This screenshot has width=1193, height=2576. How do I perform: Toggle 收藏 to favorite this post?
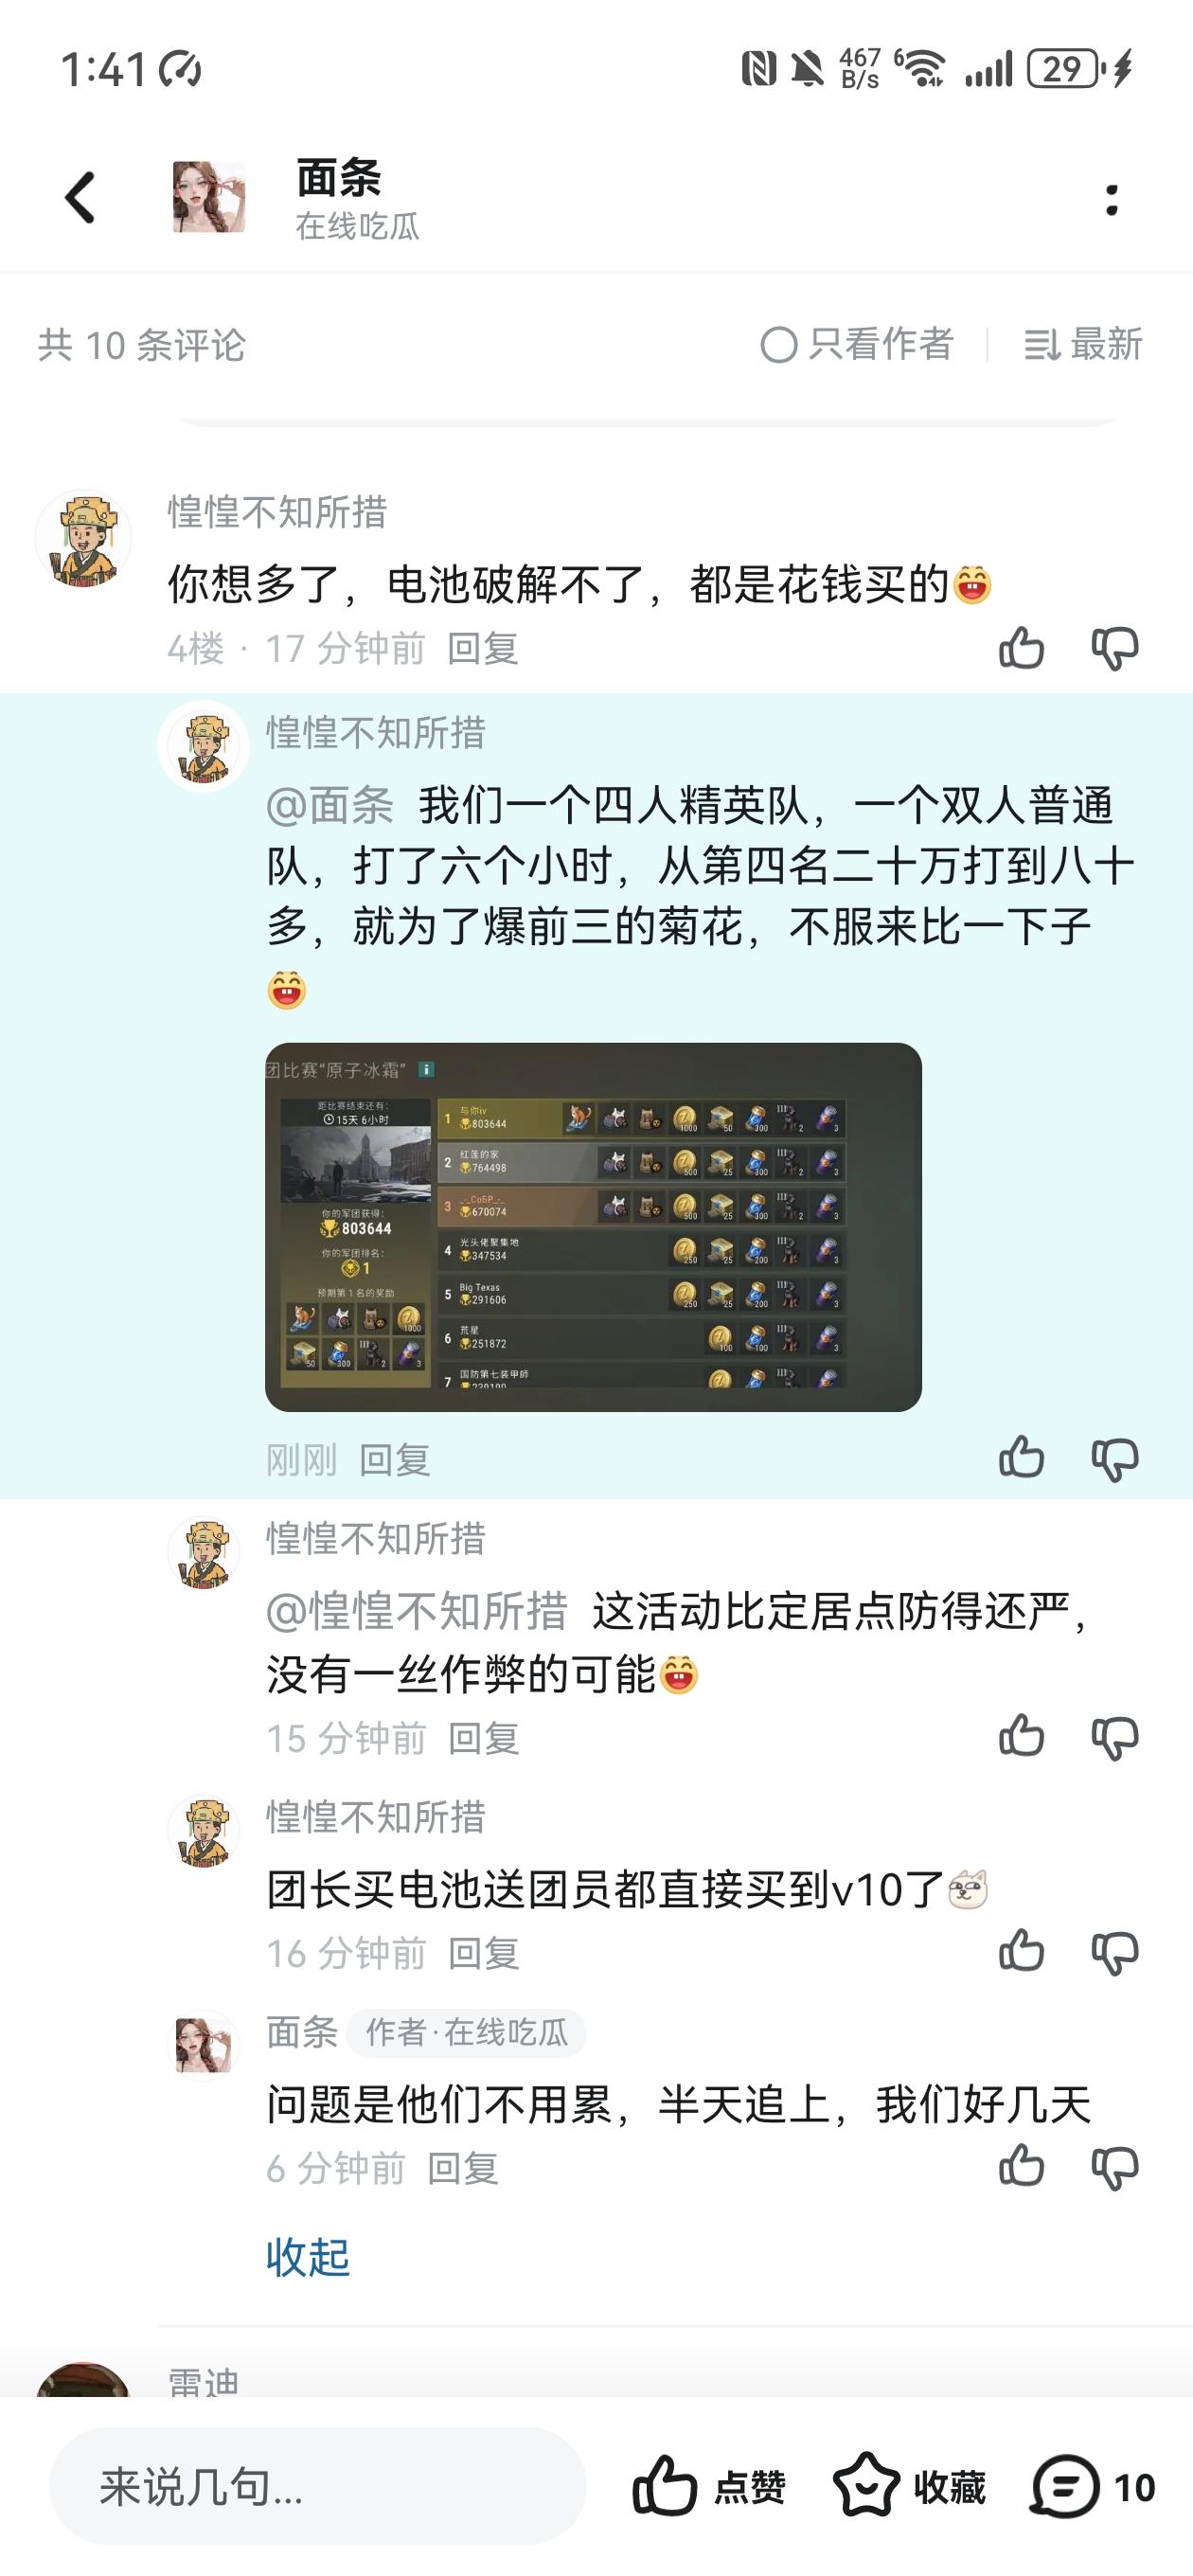(909, 2486)
